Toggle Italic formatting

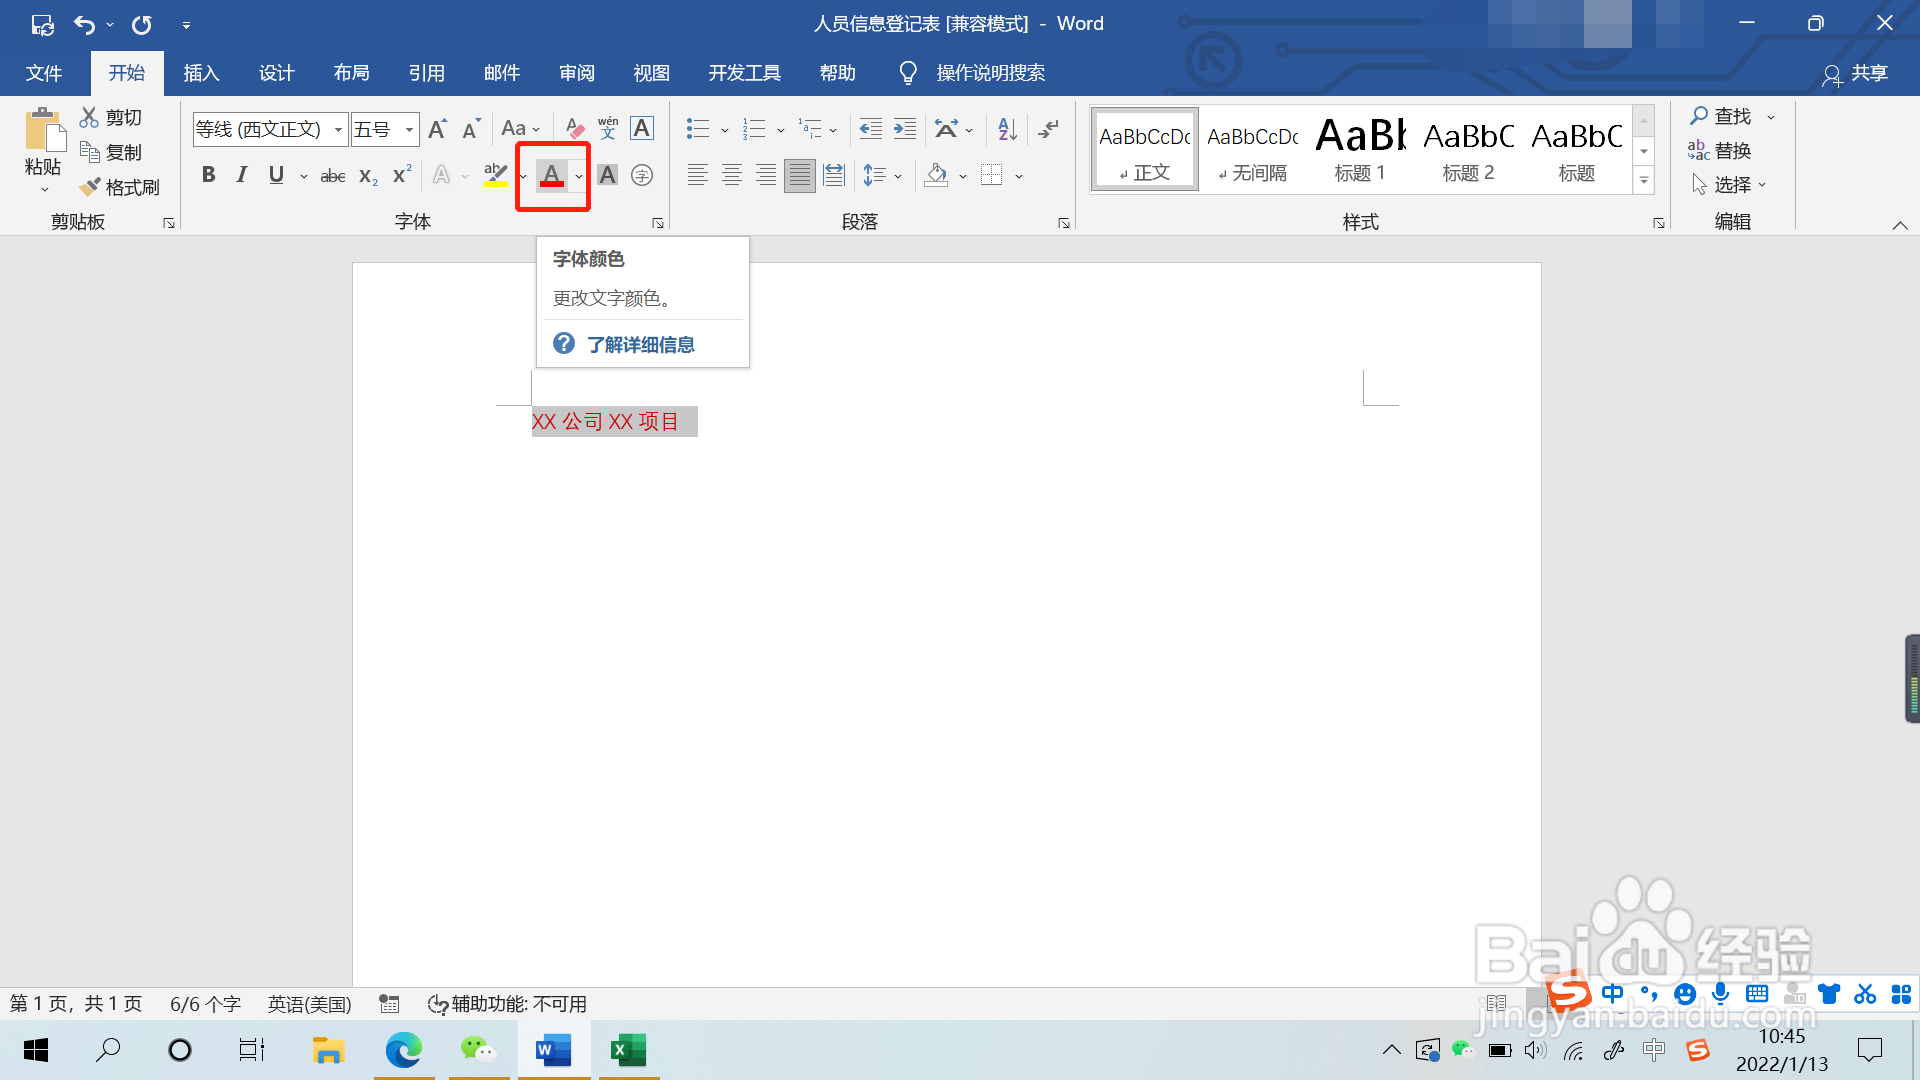point(242,175)
